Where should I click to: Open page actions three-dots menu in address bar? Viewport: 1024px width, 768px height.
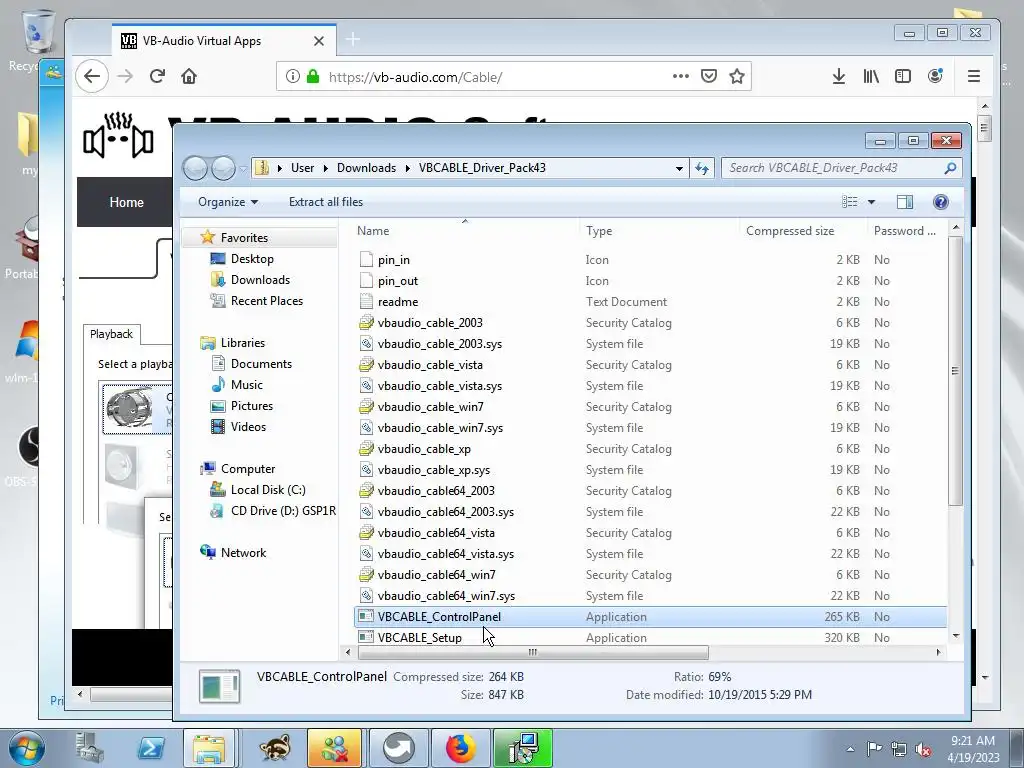click(680, 76)
